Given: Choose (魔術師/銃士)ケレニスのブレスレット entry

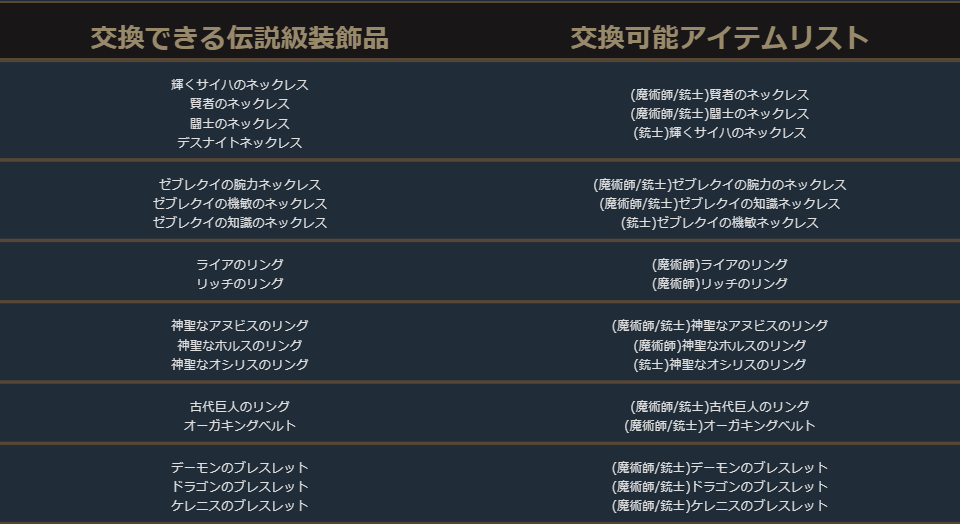Looking at the screenshot, I should 719,506.
